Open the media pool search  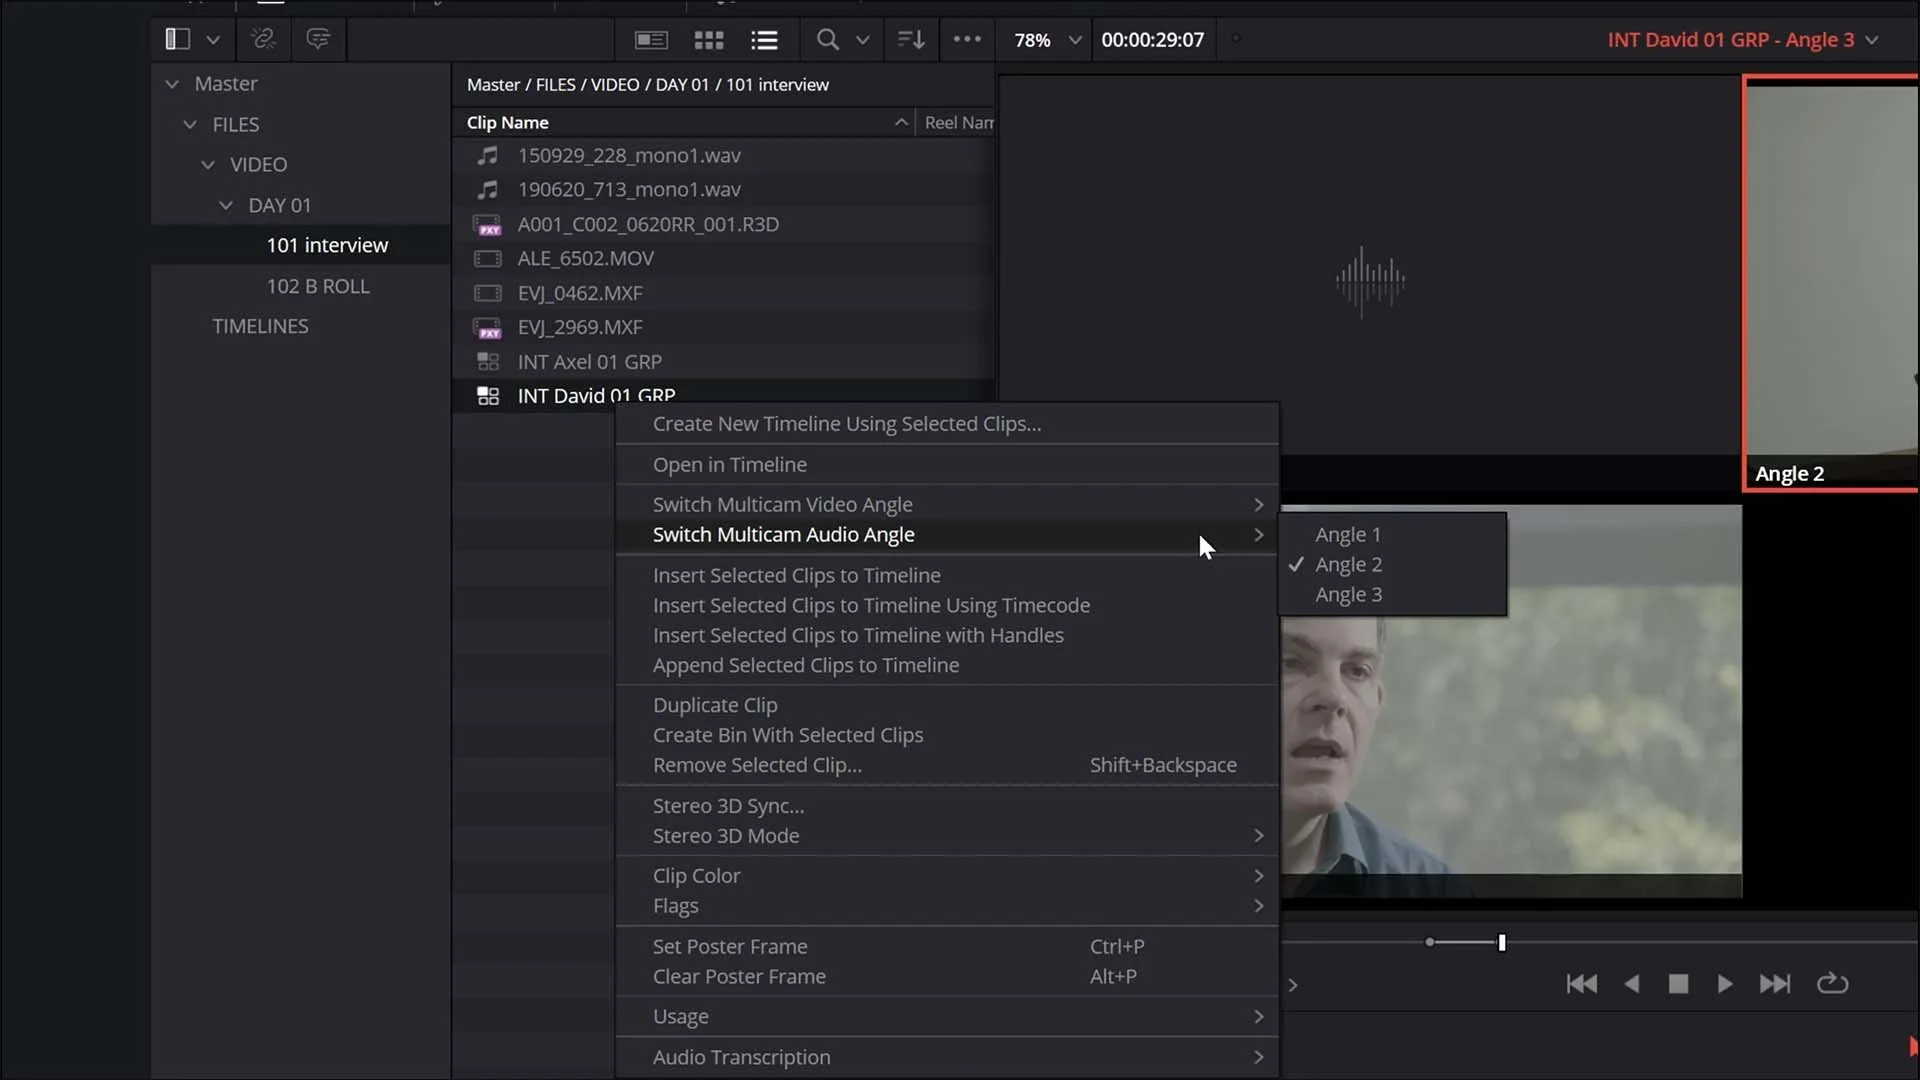coord(828,40)
